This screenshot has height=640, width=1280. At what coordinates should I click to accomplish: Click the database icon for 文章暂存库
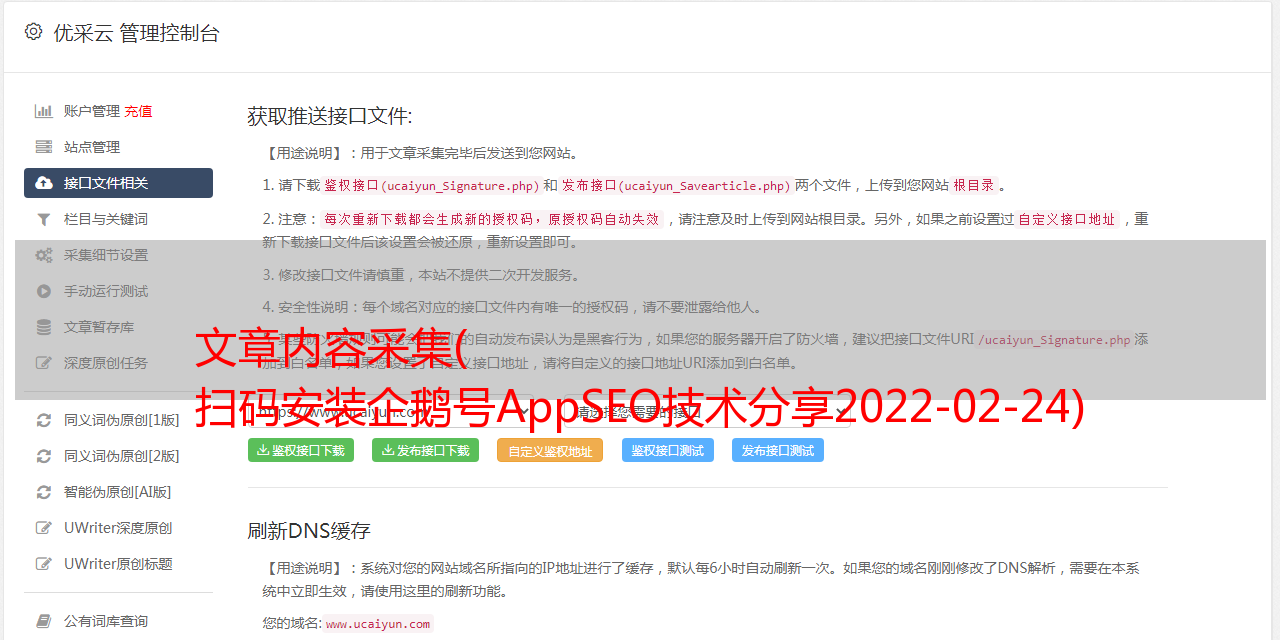[x=44, y=327]
